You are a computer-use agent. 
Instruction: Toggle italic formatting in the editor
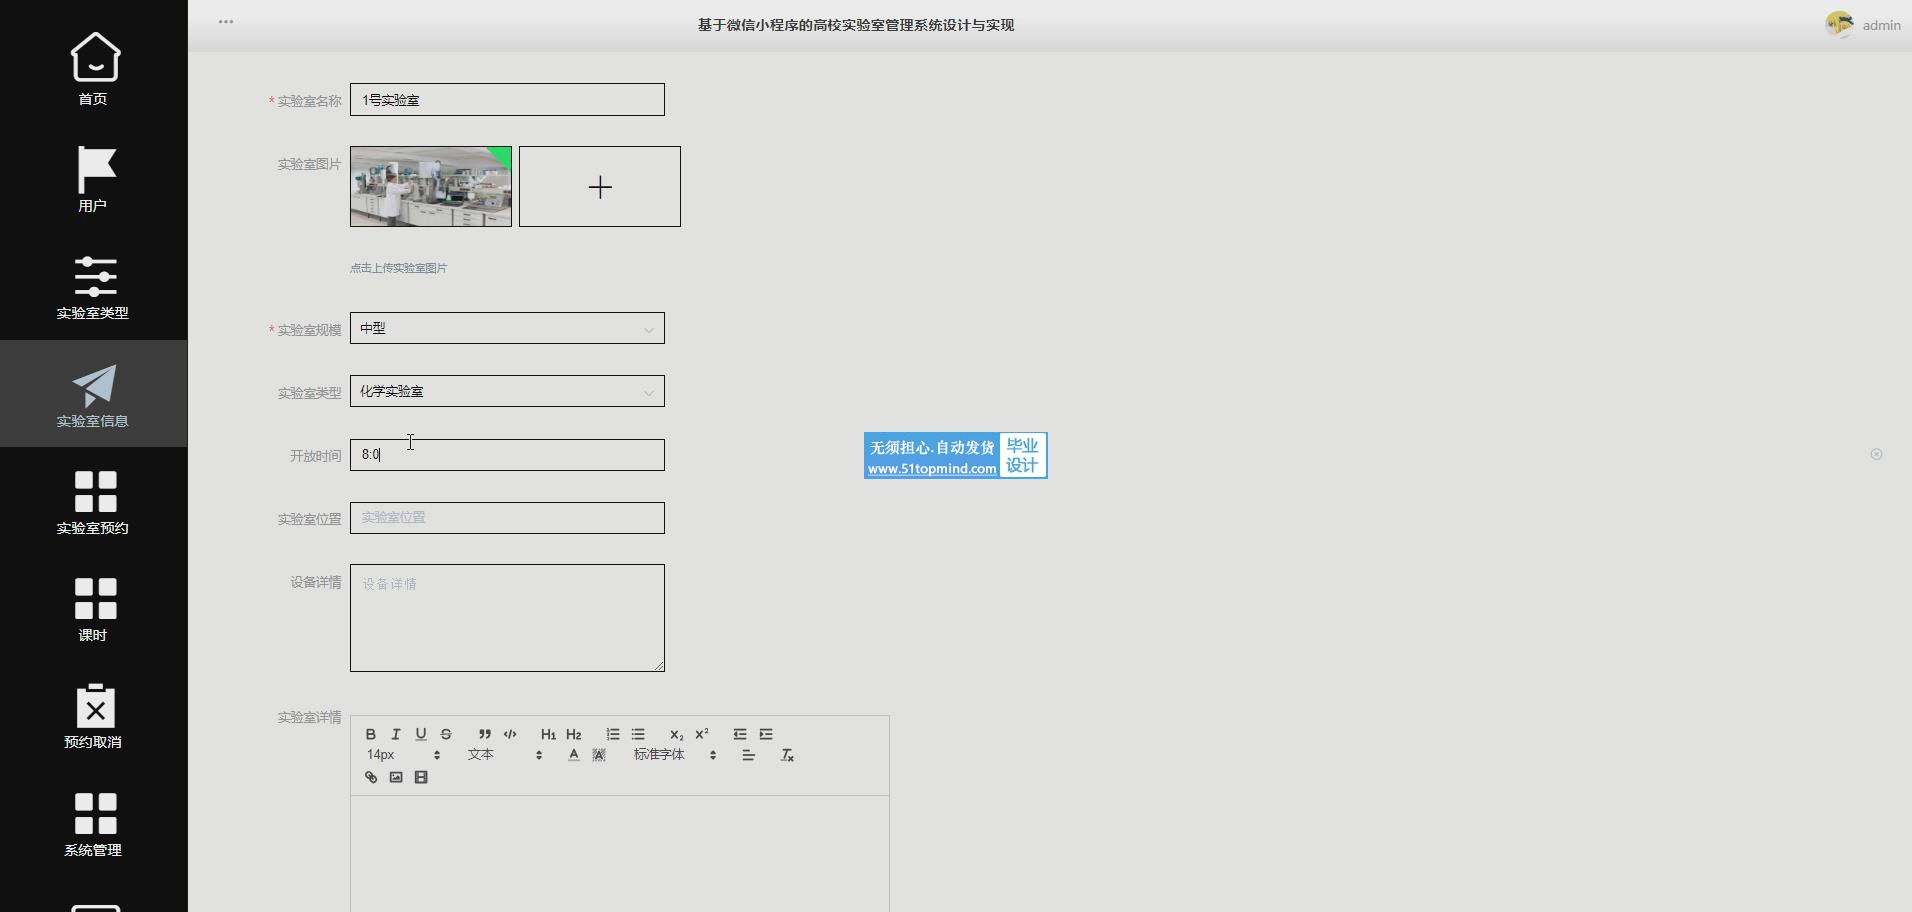tap(396, 734)
